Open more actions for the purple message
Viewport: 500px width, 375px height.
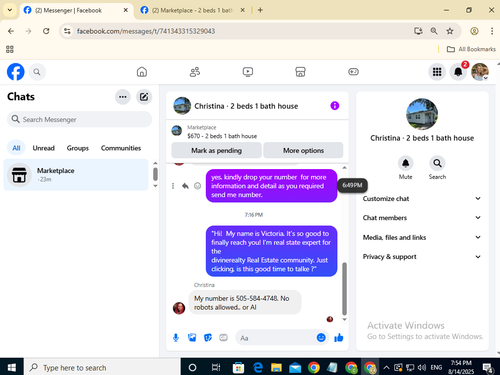point(173,186)
